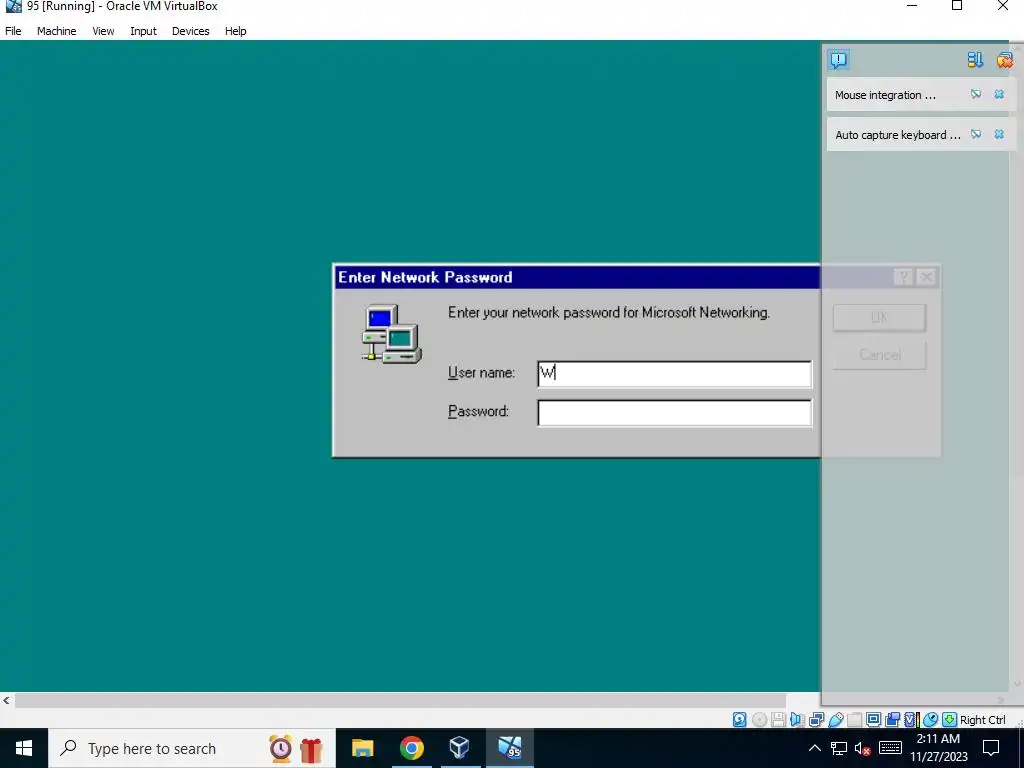Click the search highlights clock and gift icon
The height and width of the screenshot is (768, 1024).
296,748
